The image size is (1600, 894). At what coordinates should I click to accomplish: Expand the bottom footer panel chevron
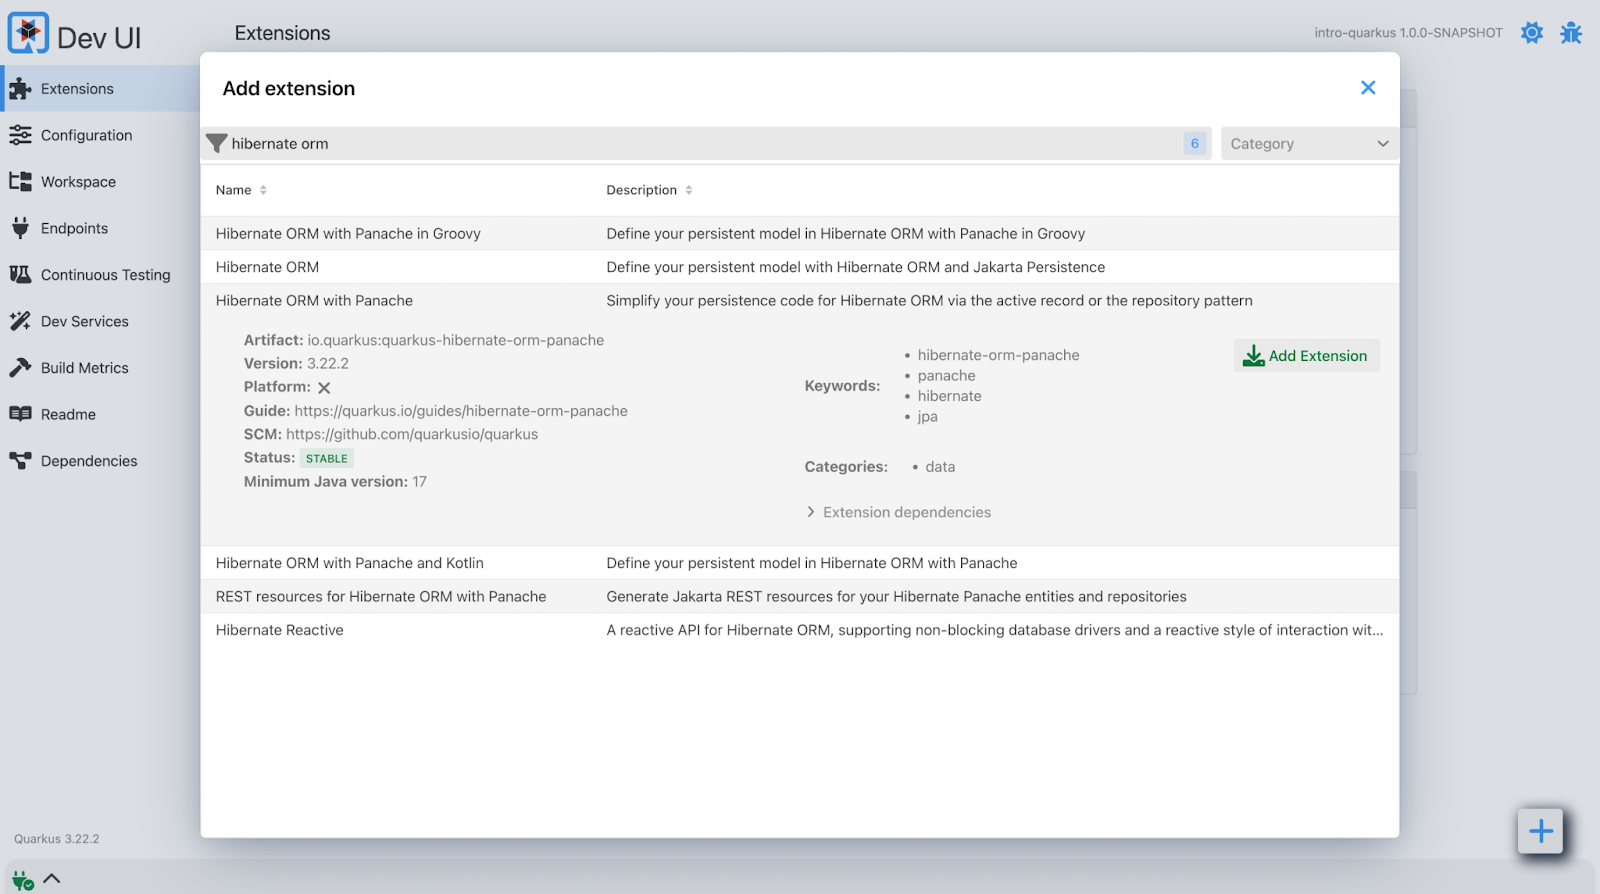[52, 878]
